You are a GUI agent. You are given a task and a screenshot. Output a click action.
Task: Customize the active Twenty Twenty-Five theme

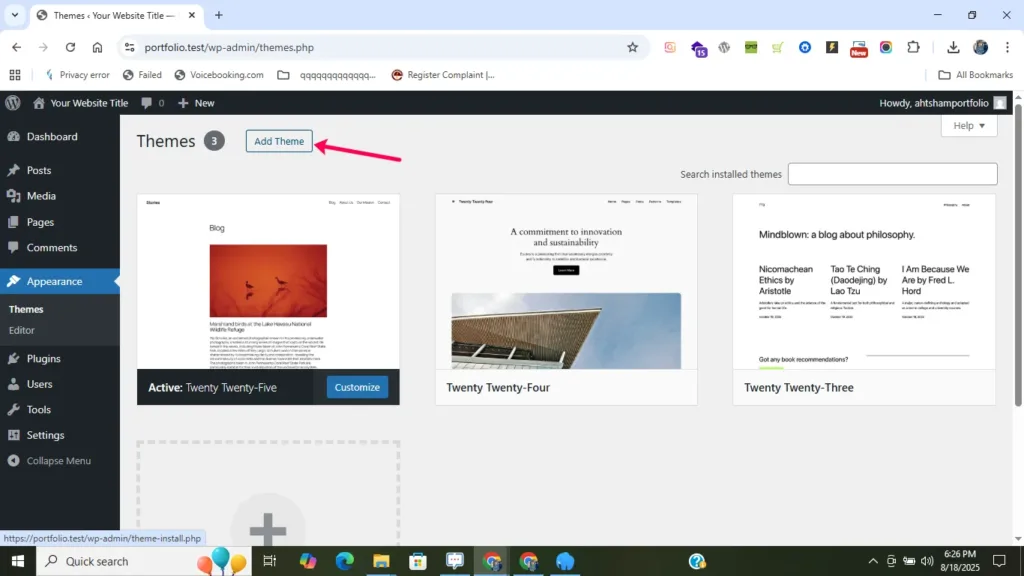point(357,387)
